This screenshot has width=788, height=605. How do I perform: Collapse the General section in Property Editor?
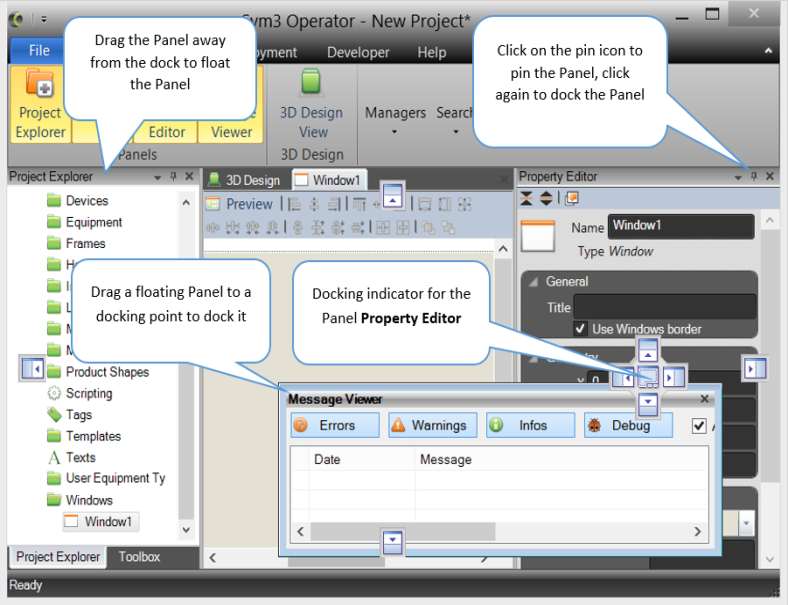[533, 281]
